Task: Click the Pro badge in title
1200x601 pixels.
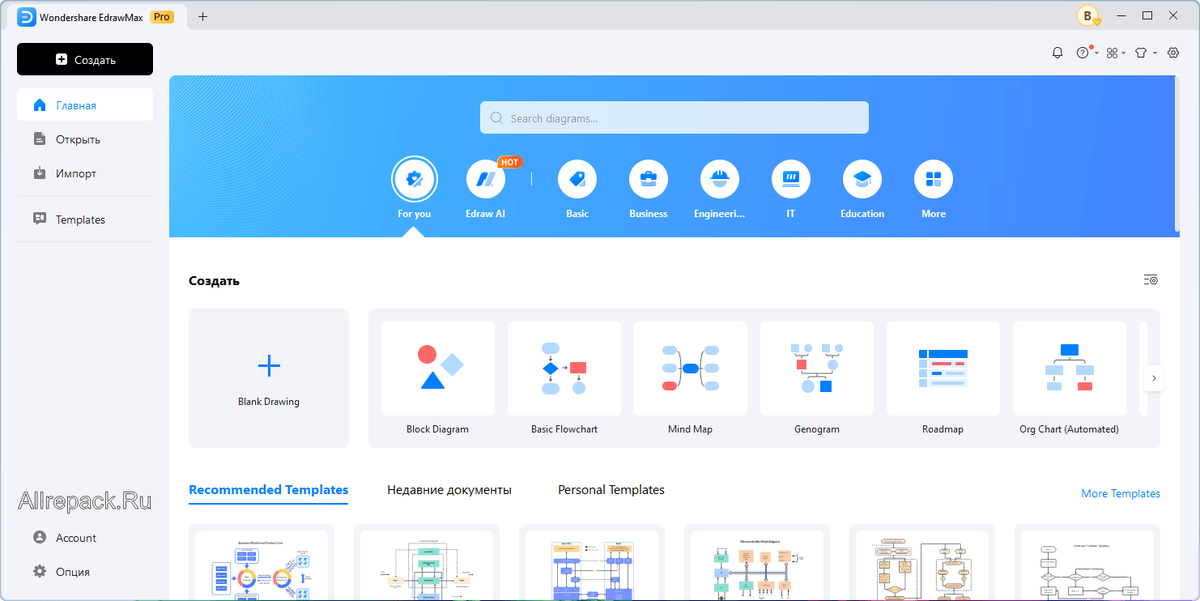Action: click(x=161, y=17)
